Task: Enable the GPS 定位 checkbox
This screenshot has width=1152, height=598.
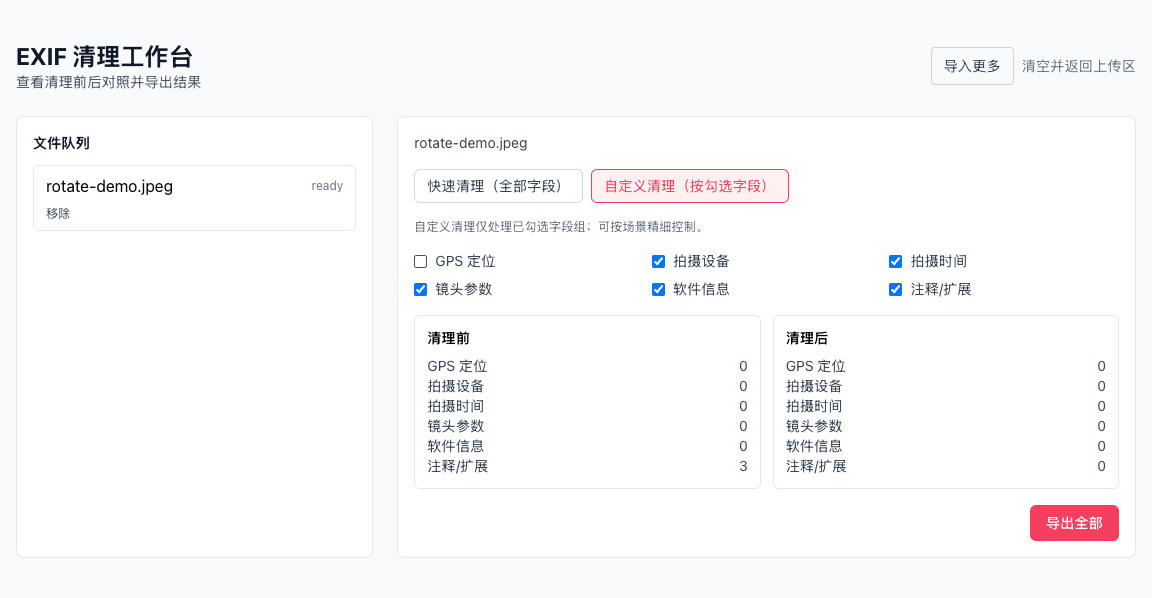Action: [x=420, y=261]
